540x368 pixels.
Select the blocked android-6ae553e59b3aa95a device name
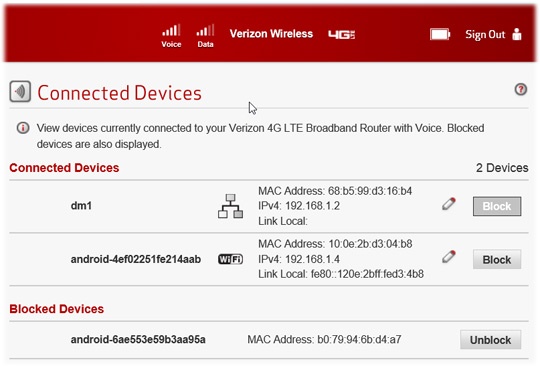click(138, 340)
